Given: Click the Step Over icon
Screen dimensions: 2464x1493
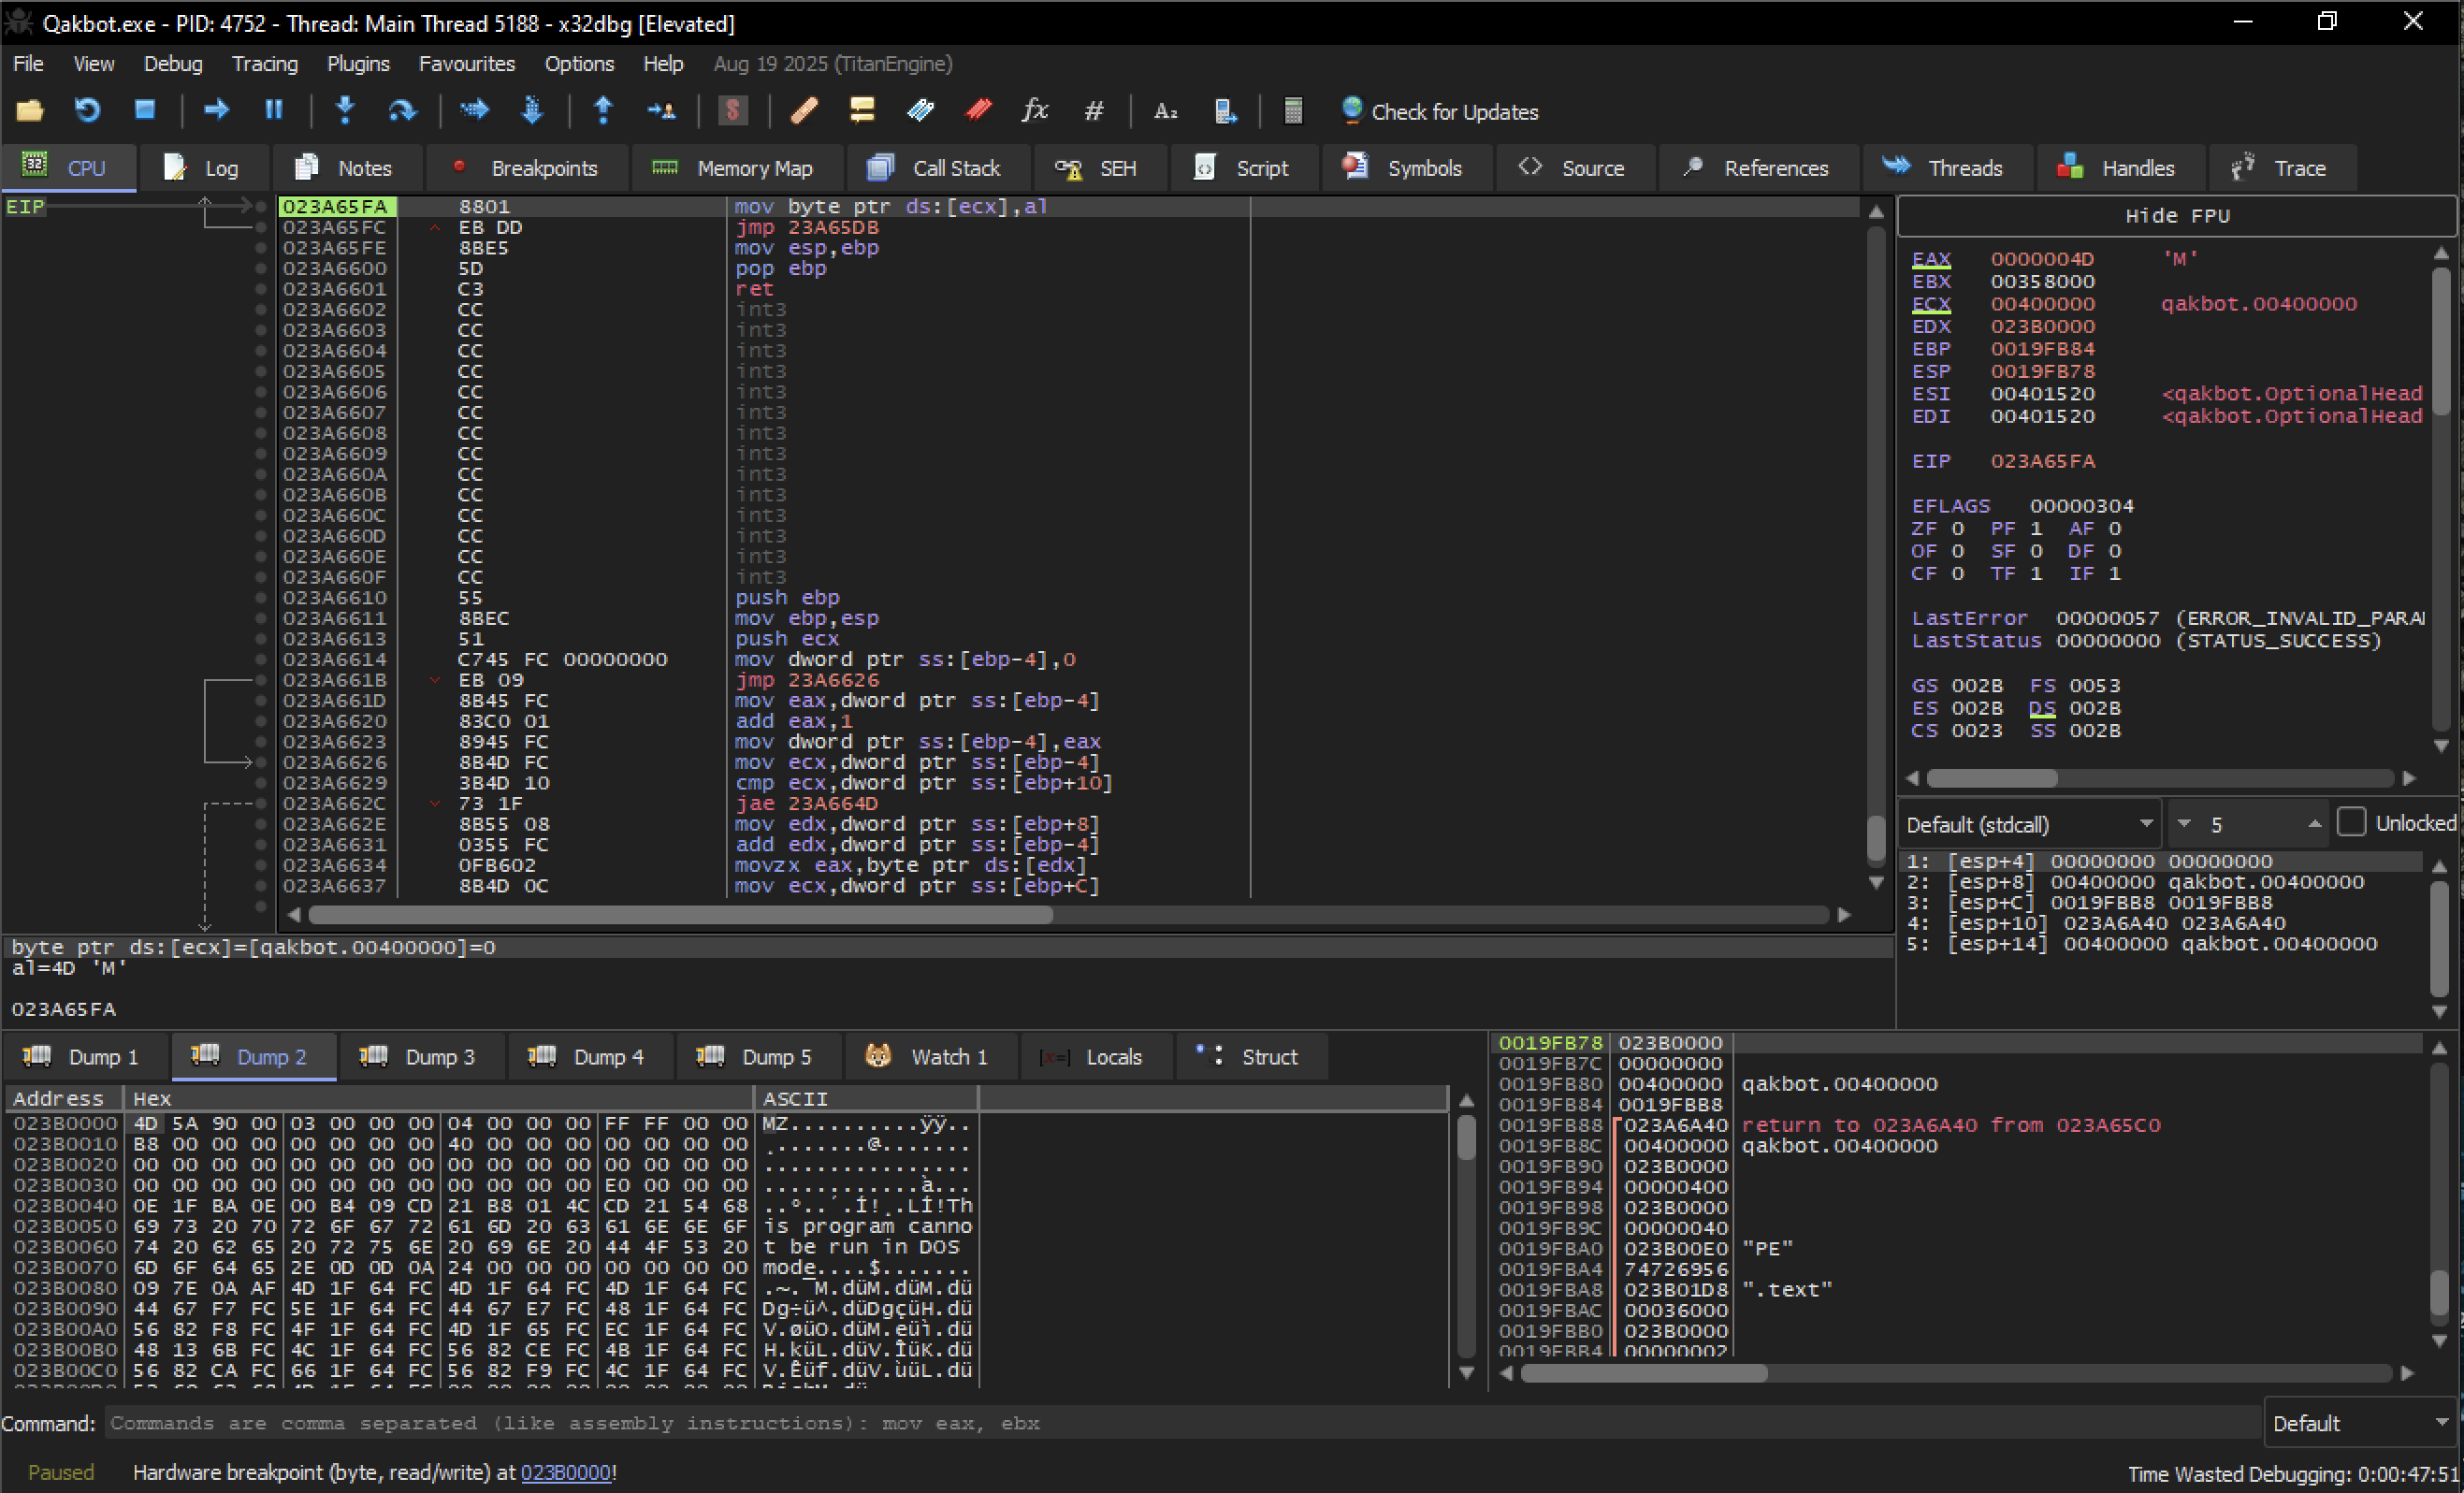Looking at the screenshot, I should [x=402, y=110].
